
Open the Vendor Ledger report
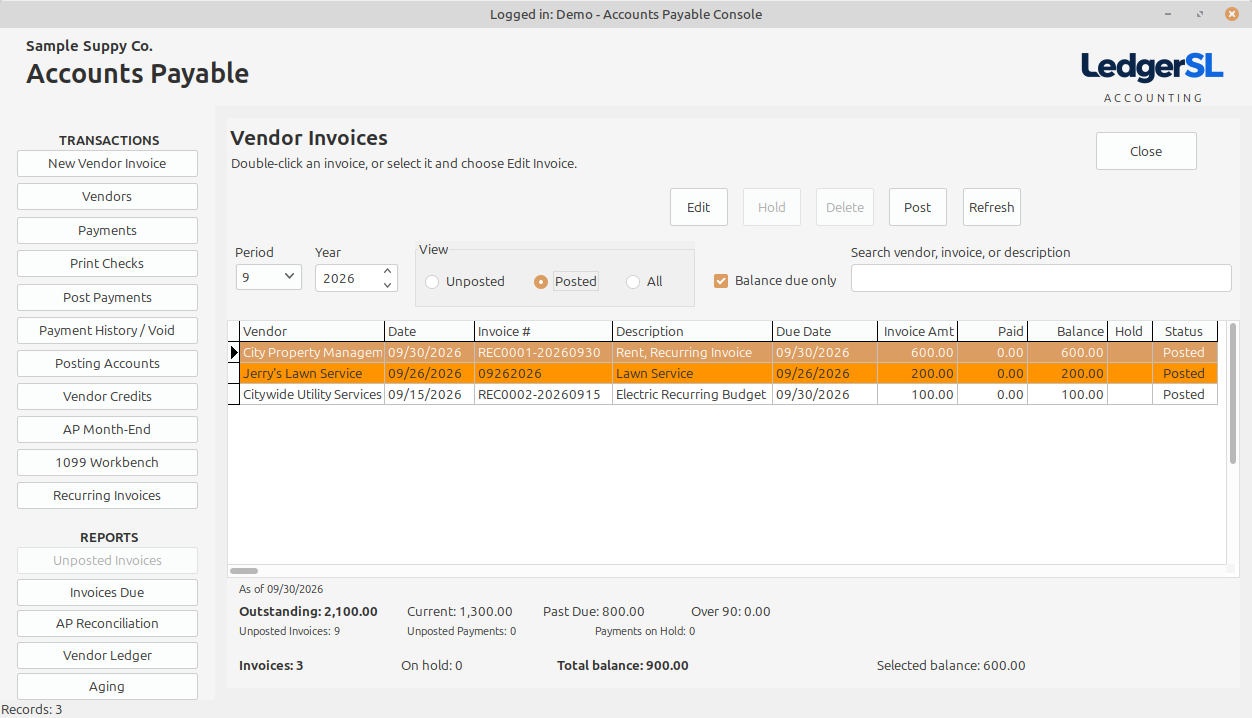coord(107,656)
